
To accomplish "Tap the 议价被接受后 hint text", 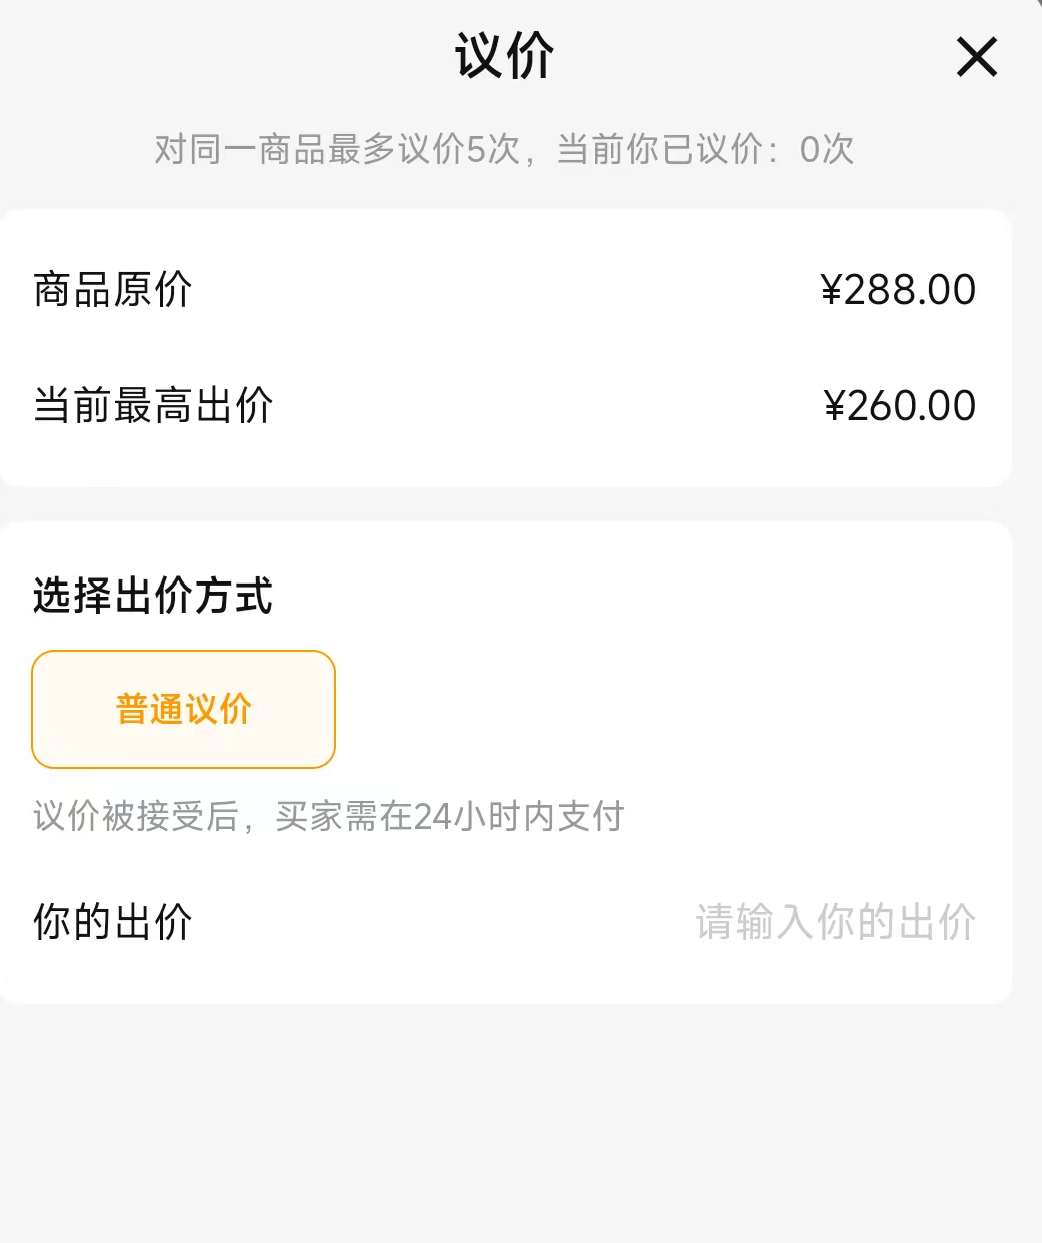I will click(x=135, y=816).
